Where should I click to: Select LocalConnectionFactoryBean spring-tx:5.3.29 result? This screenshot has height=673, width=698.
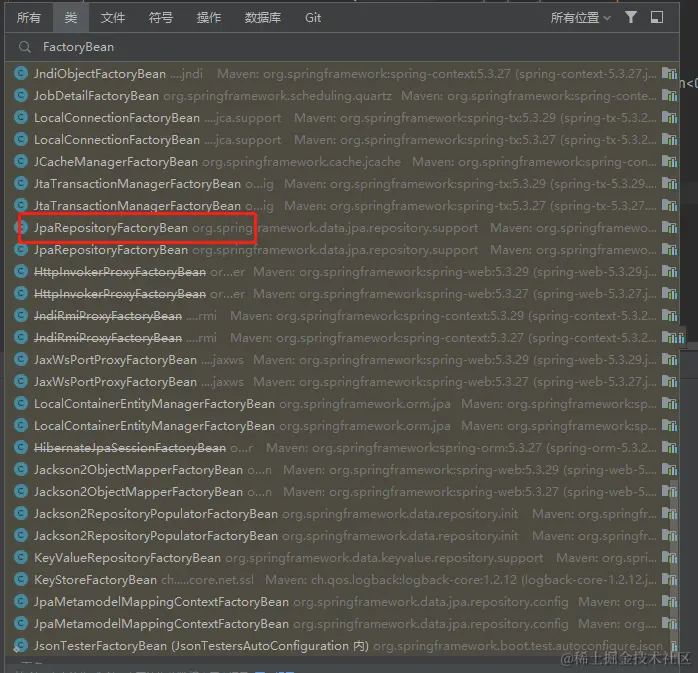coord(342,118)
